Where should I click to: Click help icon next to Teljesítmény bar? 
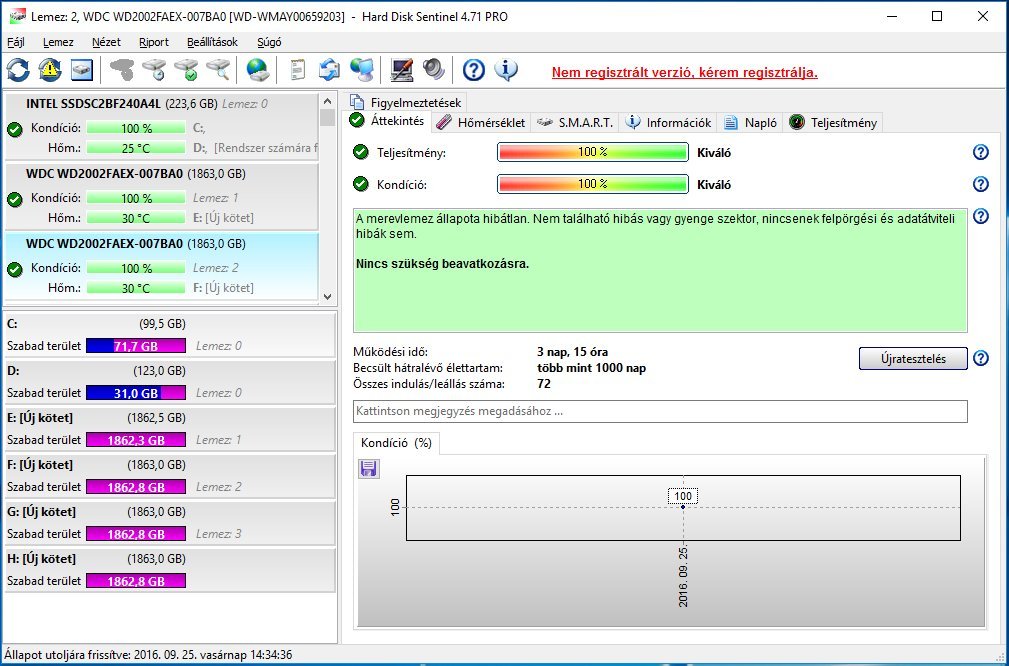pyautogui.click(x=980, y=153)
